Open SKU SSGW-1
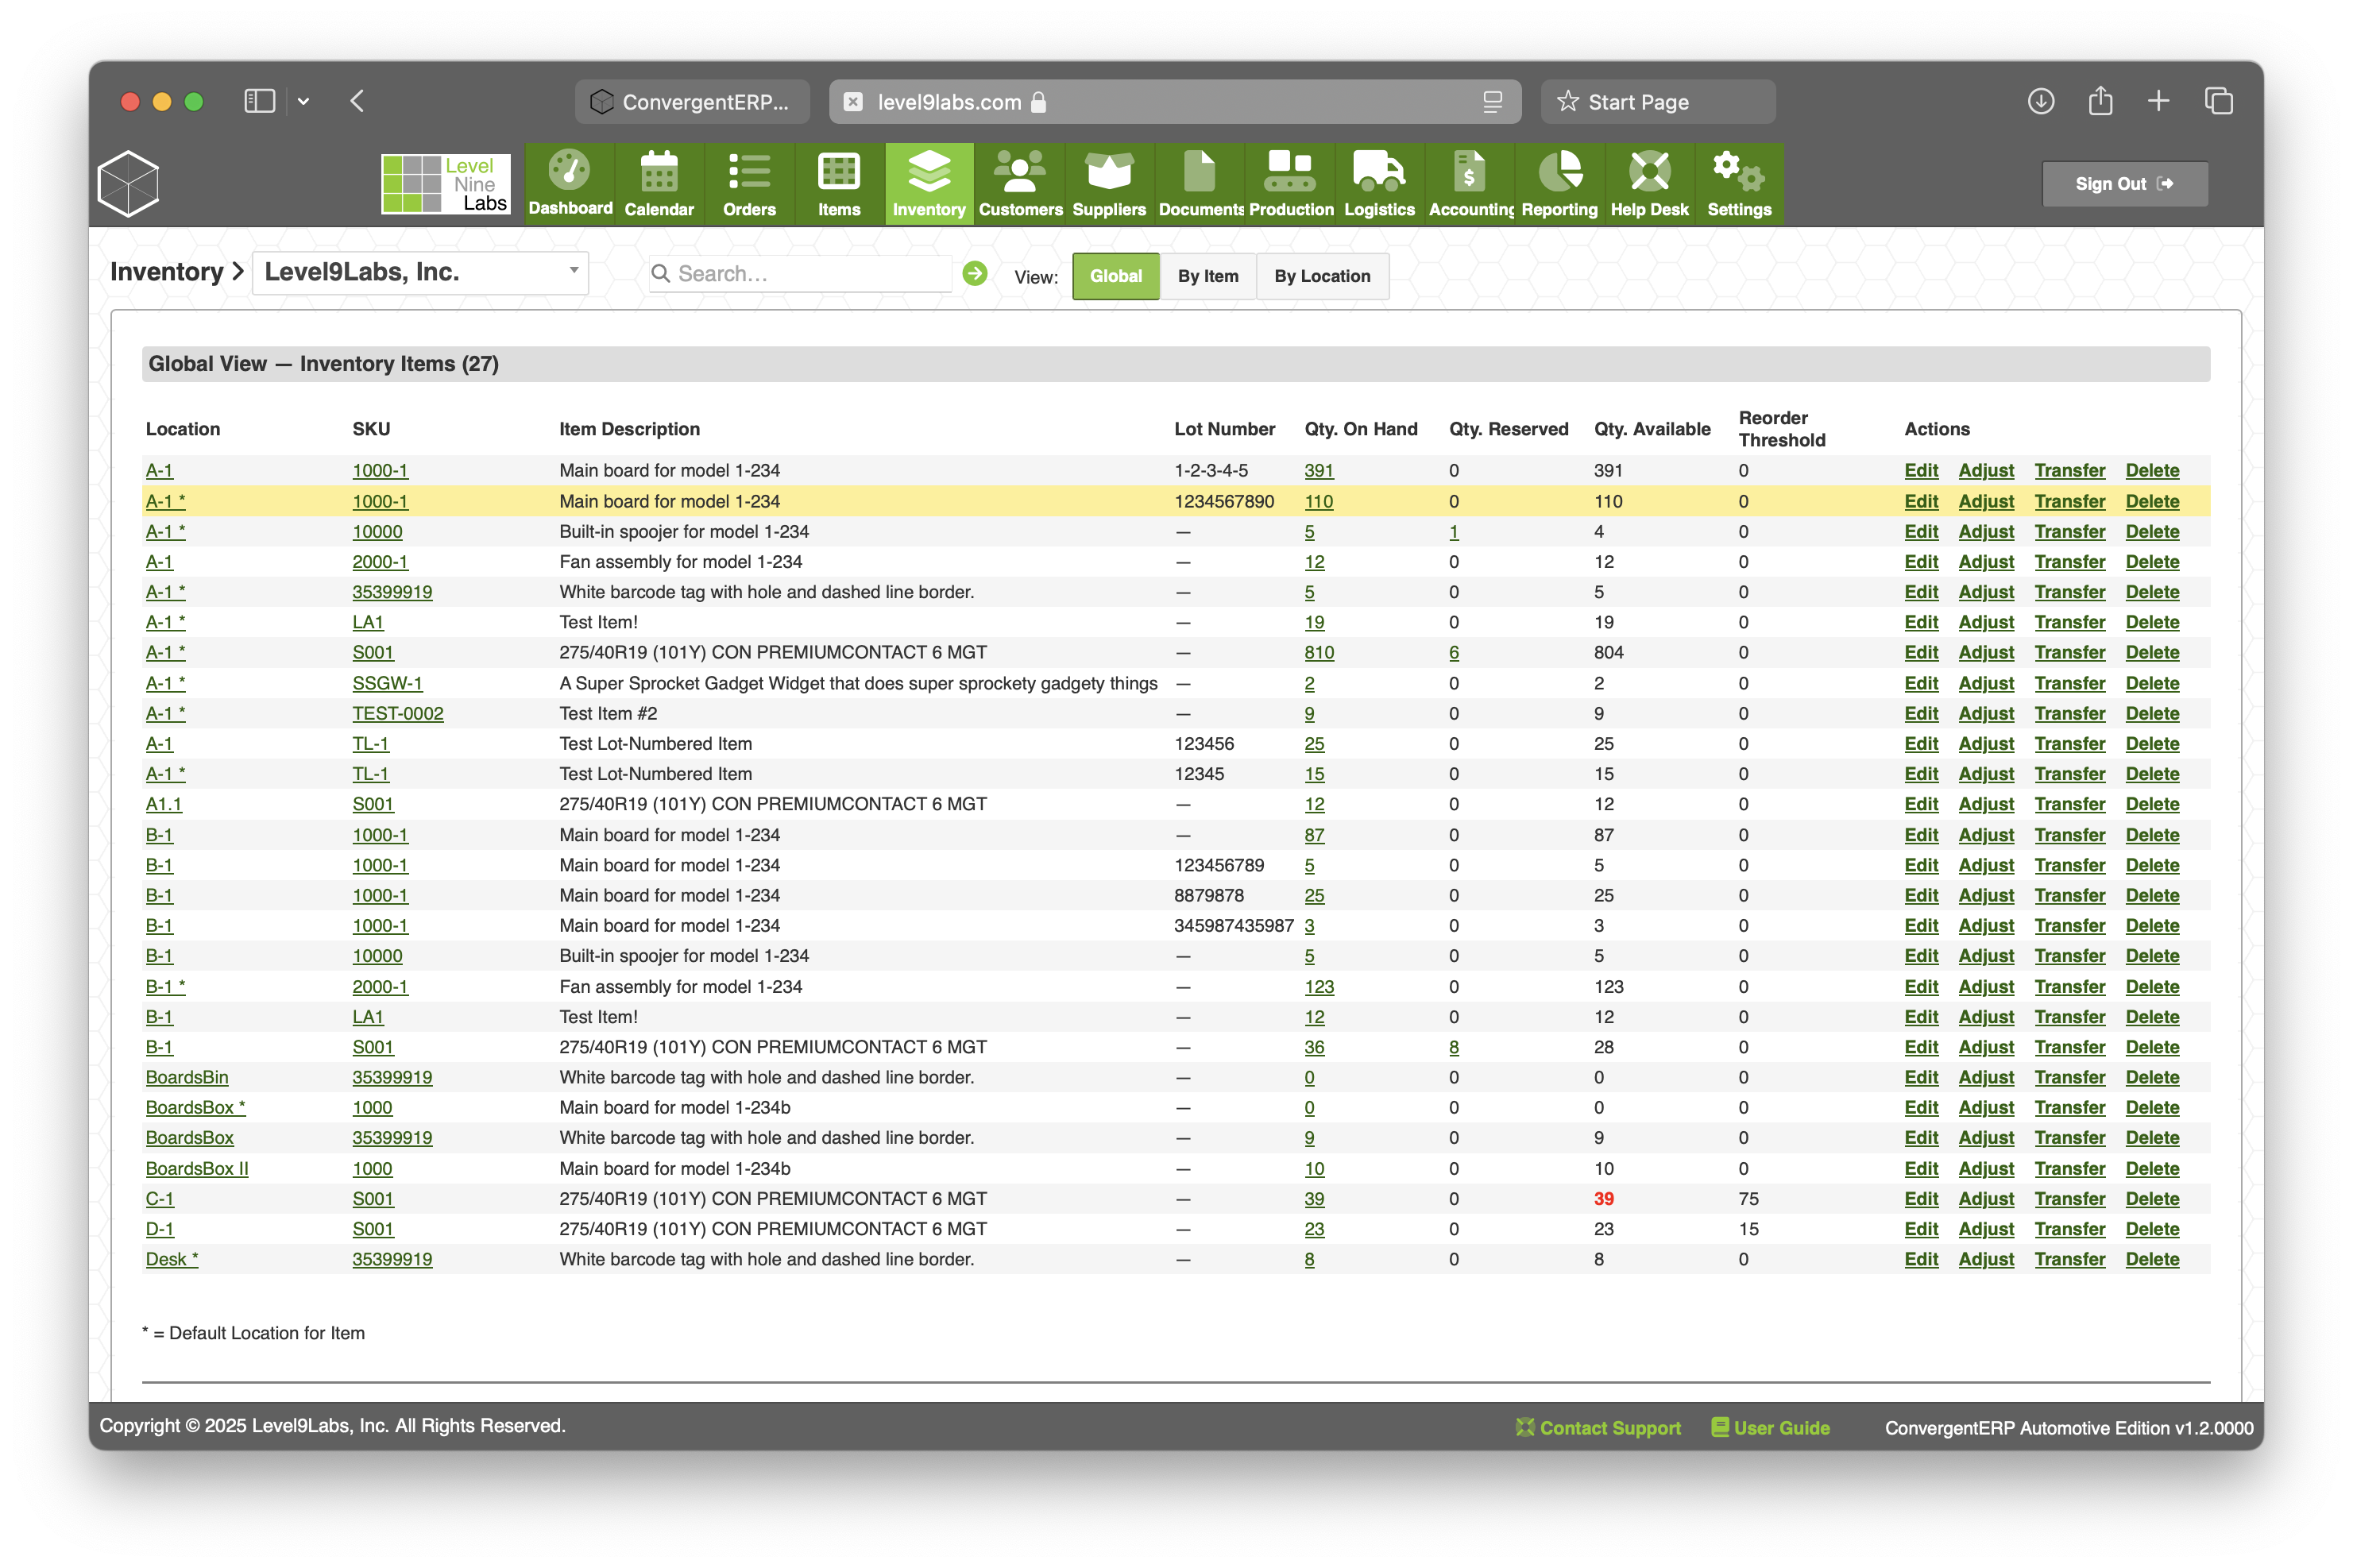The width and height of the screenshot is (2353, 1568). (x=387, y=683)
